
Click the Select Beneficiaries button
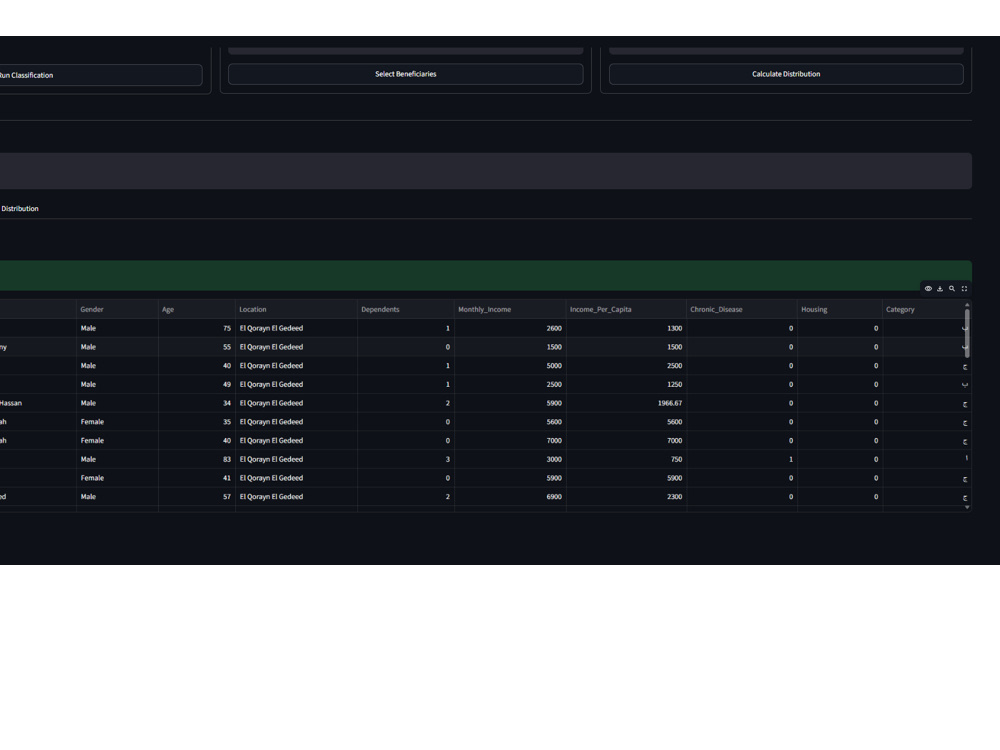coord(406,74)
